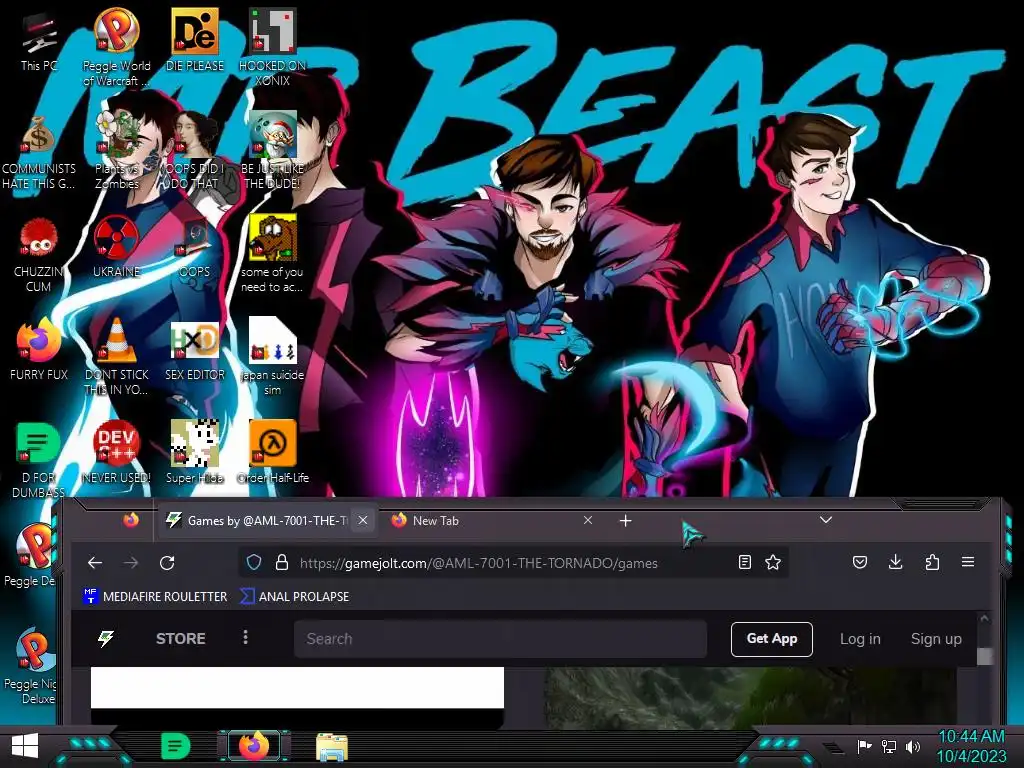Go back in Firefox history

pyautogui.click(x=95, y=562)
